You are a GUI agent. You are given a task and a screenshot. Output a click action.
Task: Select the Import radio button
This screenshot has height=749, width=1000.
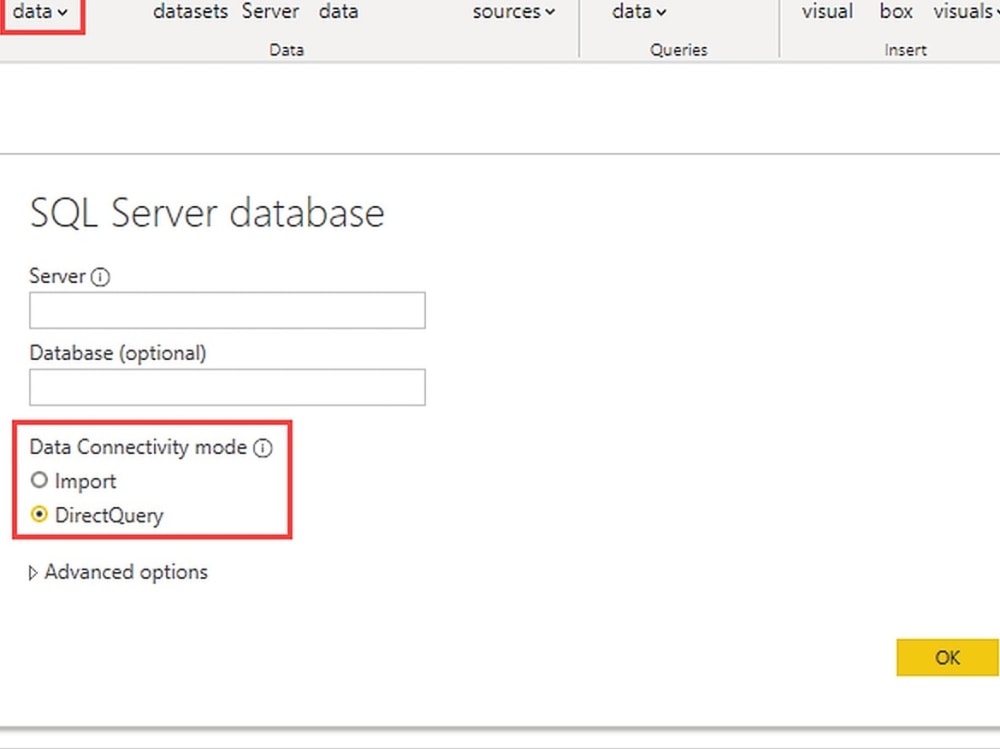tap(39, 481)
